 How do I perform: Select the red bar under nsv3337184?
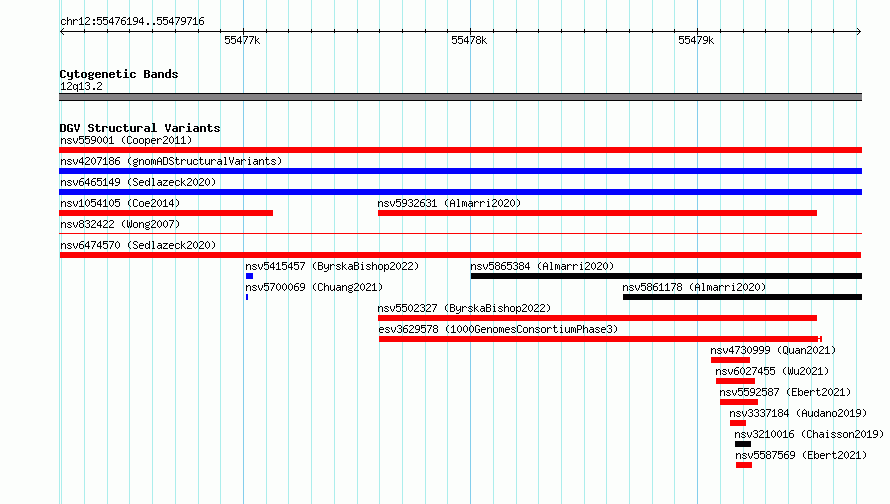pos(738,423)
